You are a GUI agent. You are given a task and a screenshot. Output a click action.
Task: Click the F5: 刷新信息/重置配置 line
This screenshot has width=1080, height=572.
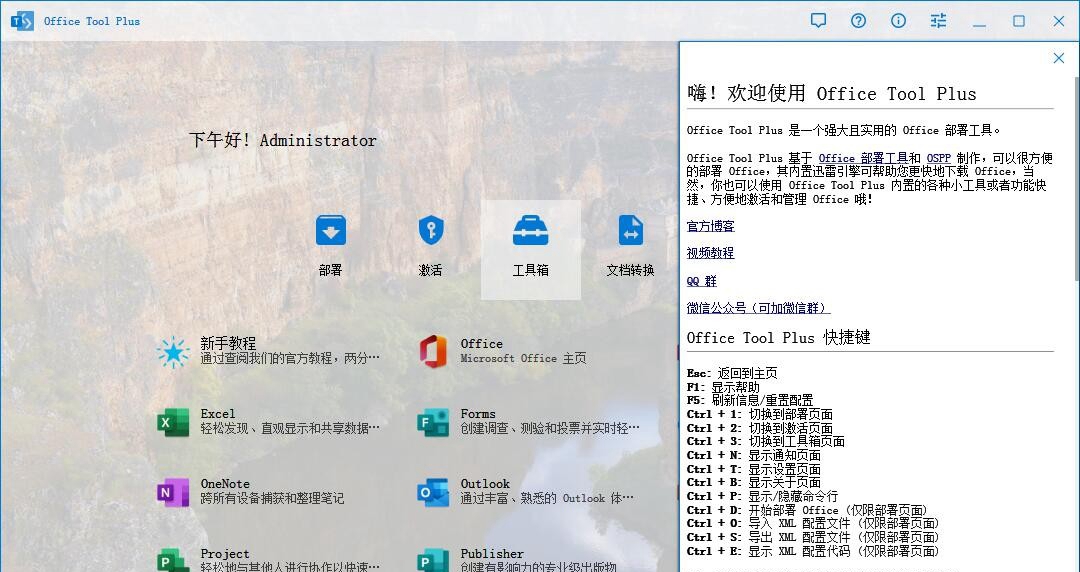point(750,400)
